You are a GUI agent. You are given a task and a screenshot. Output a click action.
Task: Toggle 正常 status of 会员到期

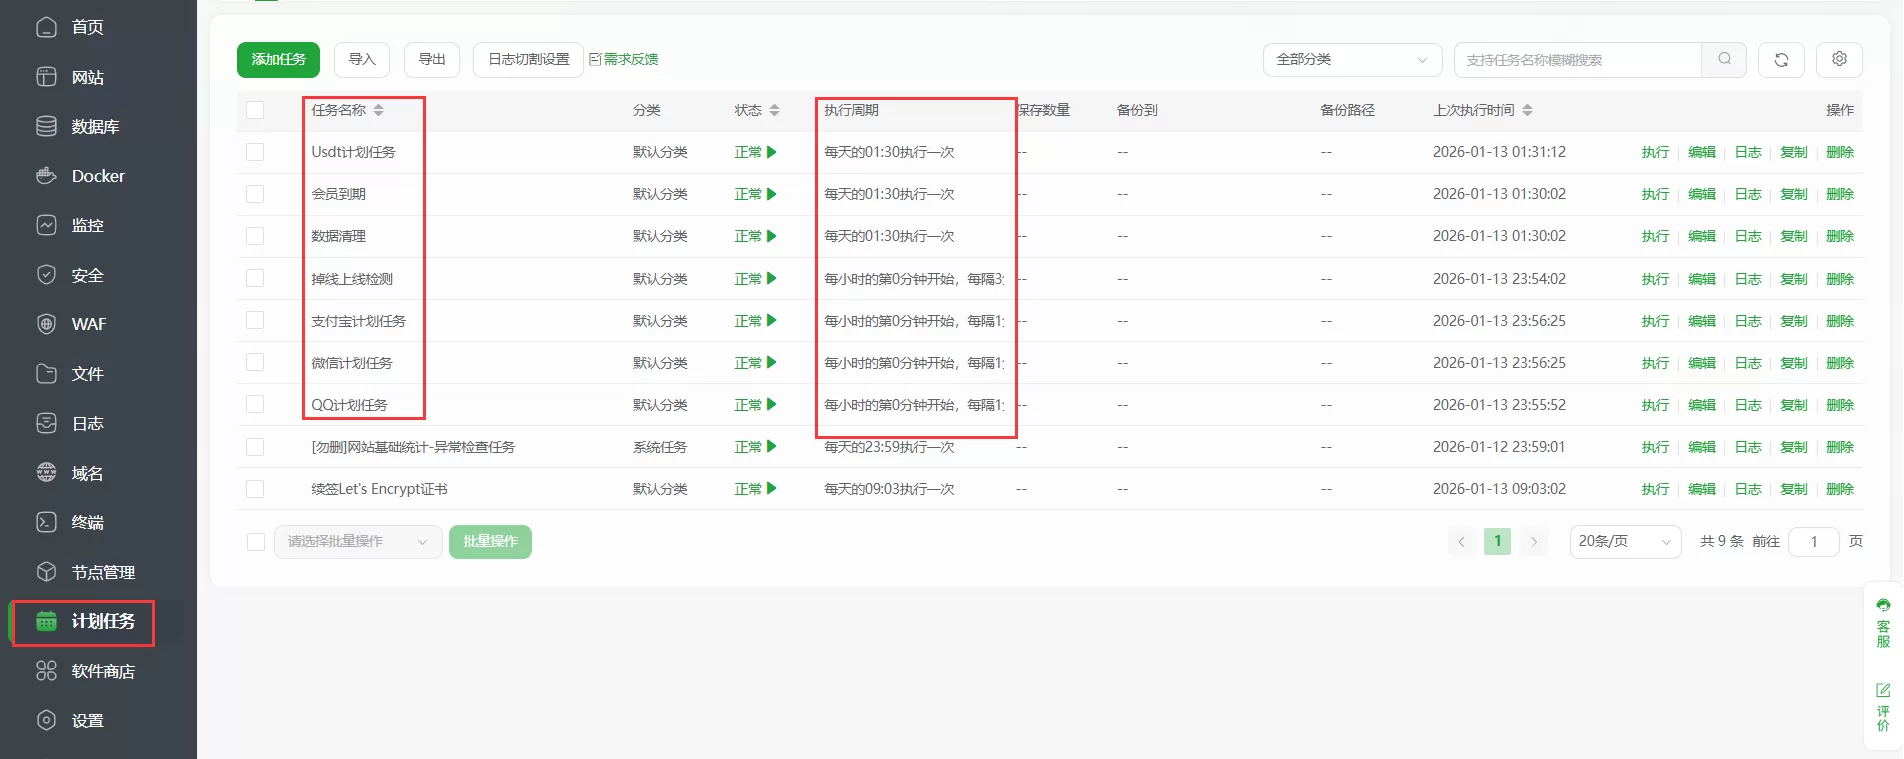tap(755, 194)
